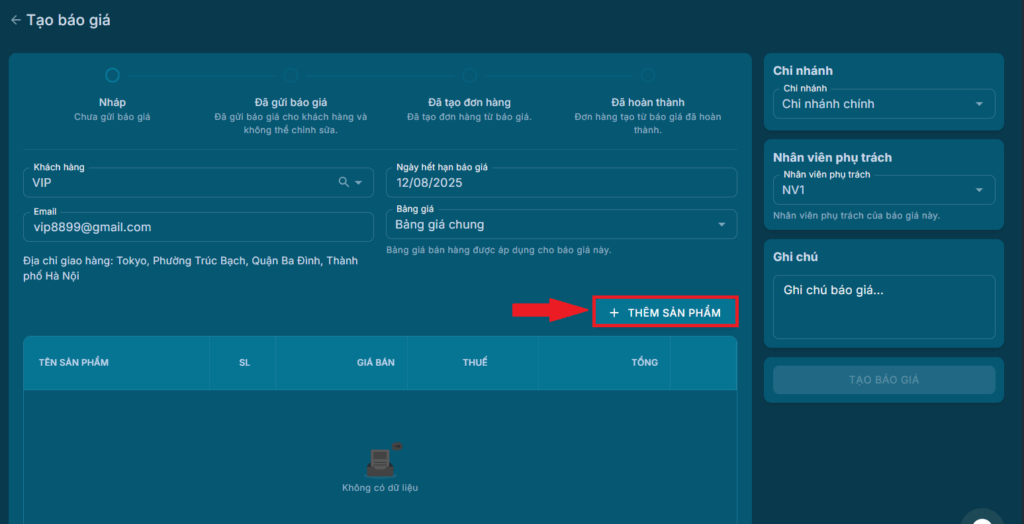
Task: Click the Đã hoàn thành step circle
Action: (x=647, y=75)
